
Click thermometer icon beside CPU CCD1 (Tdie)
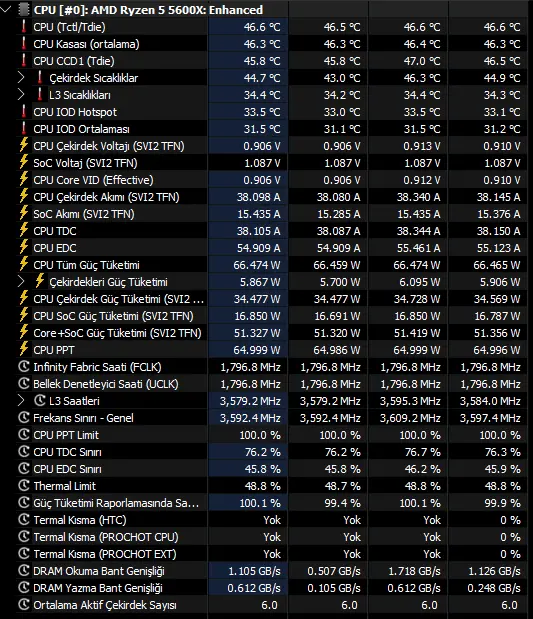click(24, 60)
